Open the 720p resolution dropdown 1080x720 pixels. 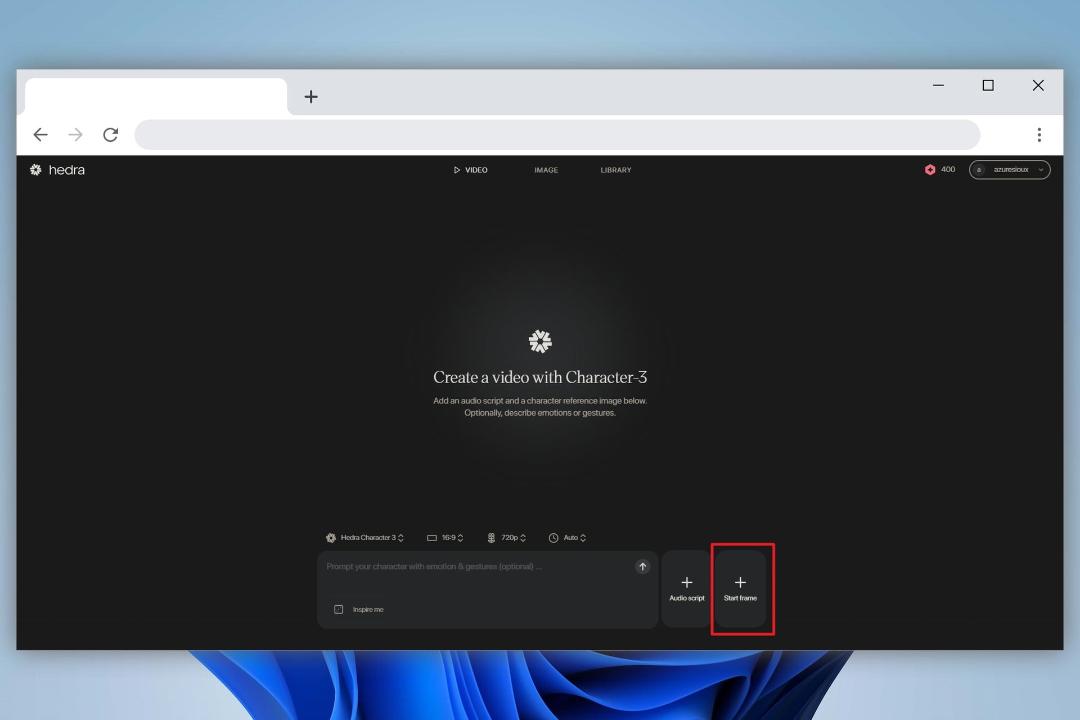click(x=506, y=537)
